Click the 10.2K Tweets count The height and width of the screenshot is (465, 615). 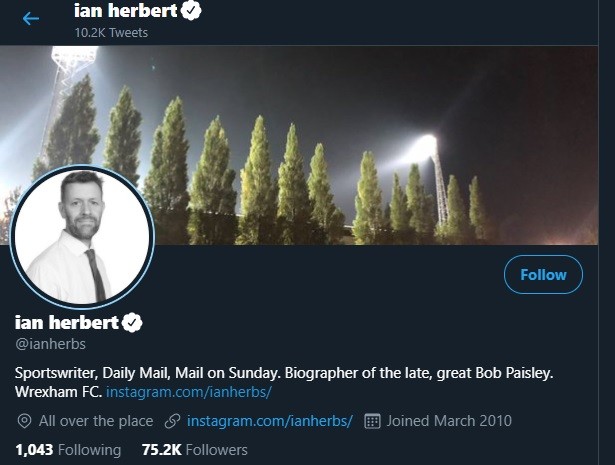[x=111, y=32]
